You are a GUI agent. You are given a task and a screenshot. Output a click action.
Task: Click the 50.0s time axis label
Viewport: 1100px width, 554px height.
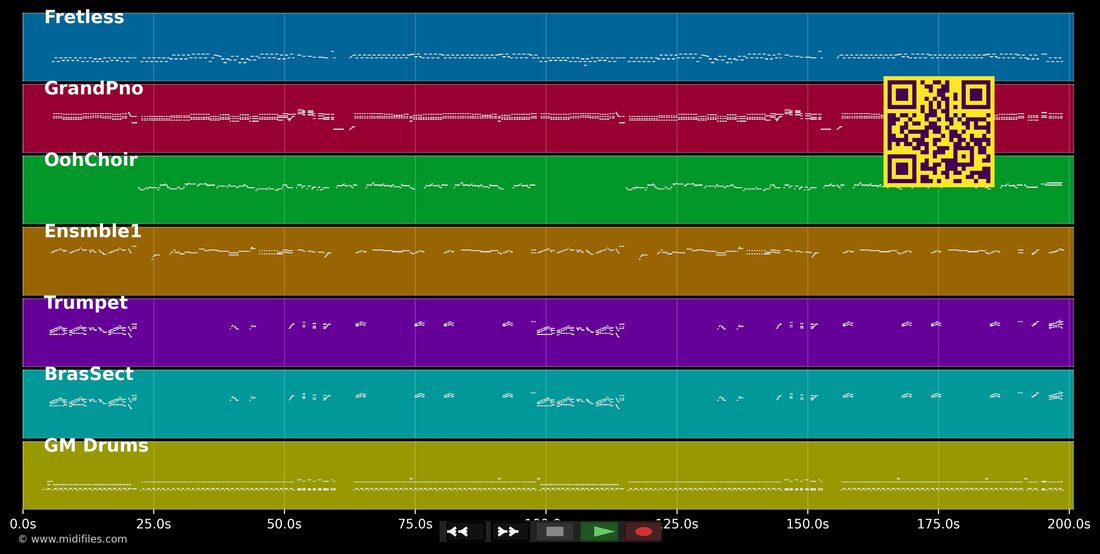coord(285,524)
